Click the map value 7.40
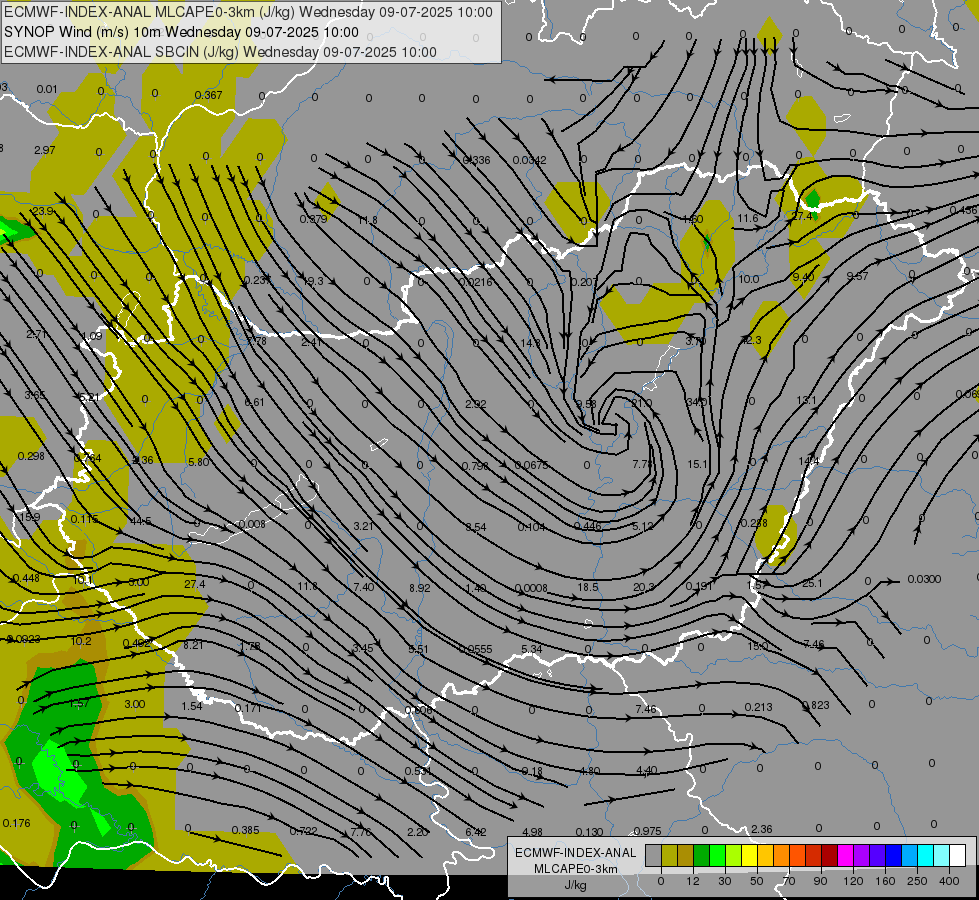Screen dimensions: 979x900 click(364, 586)
